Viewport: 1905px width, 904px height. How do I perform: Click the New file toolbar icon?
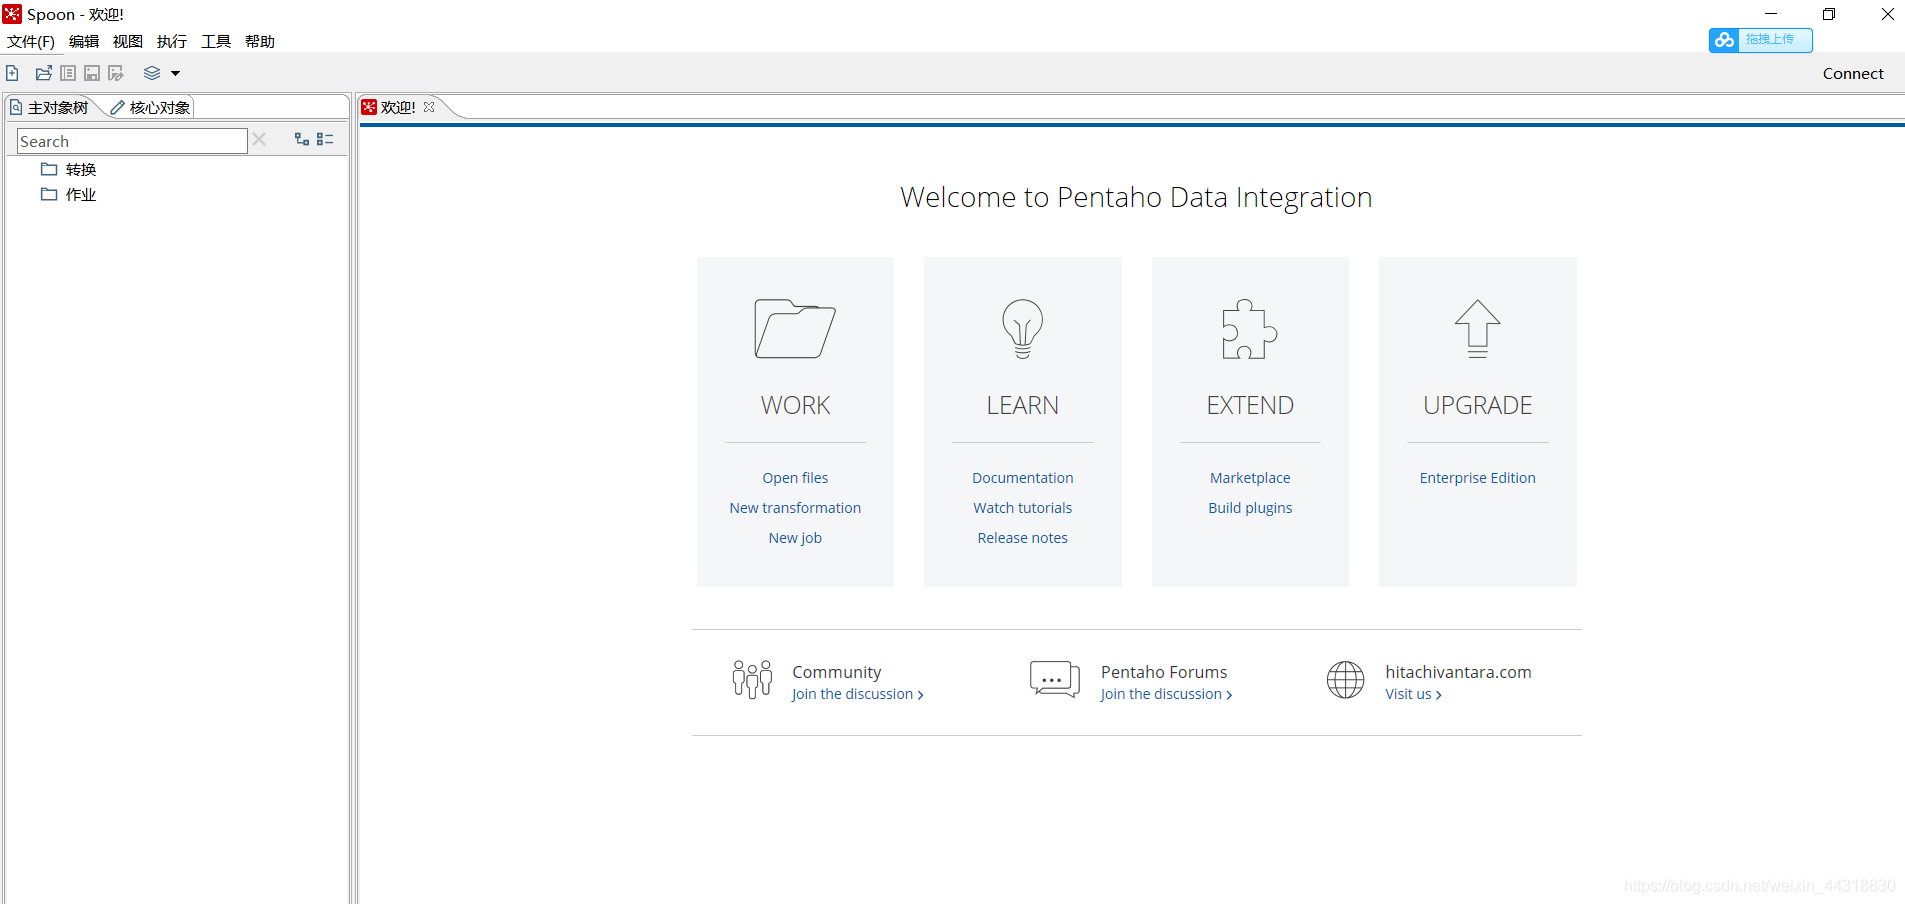(x=12, y=73)
